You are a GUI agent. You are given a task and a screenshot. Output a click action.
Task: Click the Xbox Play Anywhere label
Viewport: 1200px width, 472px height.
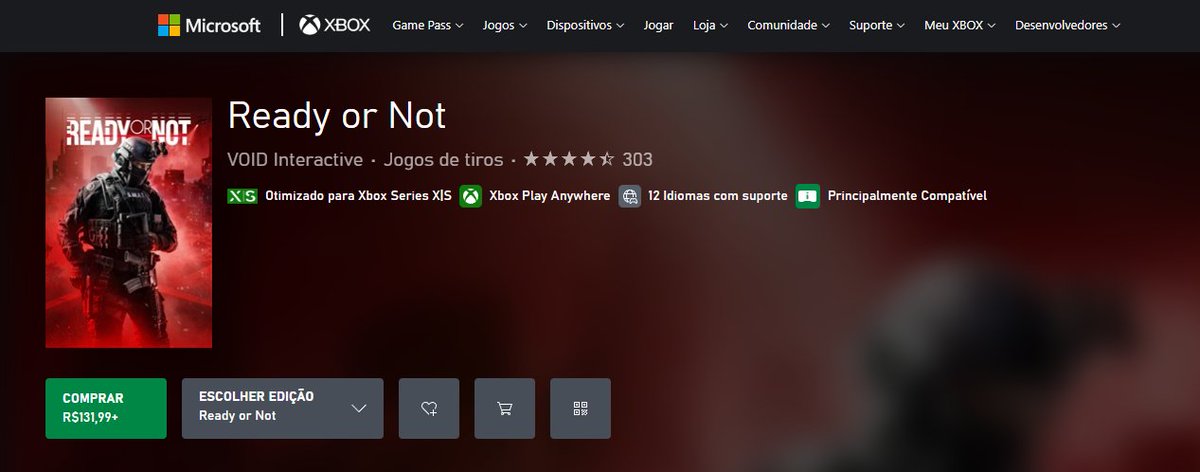tap(549, 196)
